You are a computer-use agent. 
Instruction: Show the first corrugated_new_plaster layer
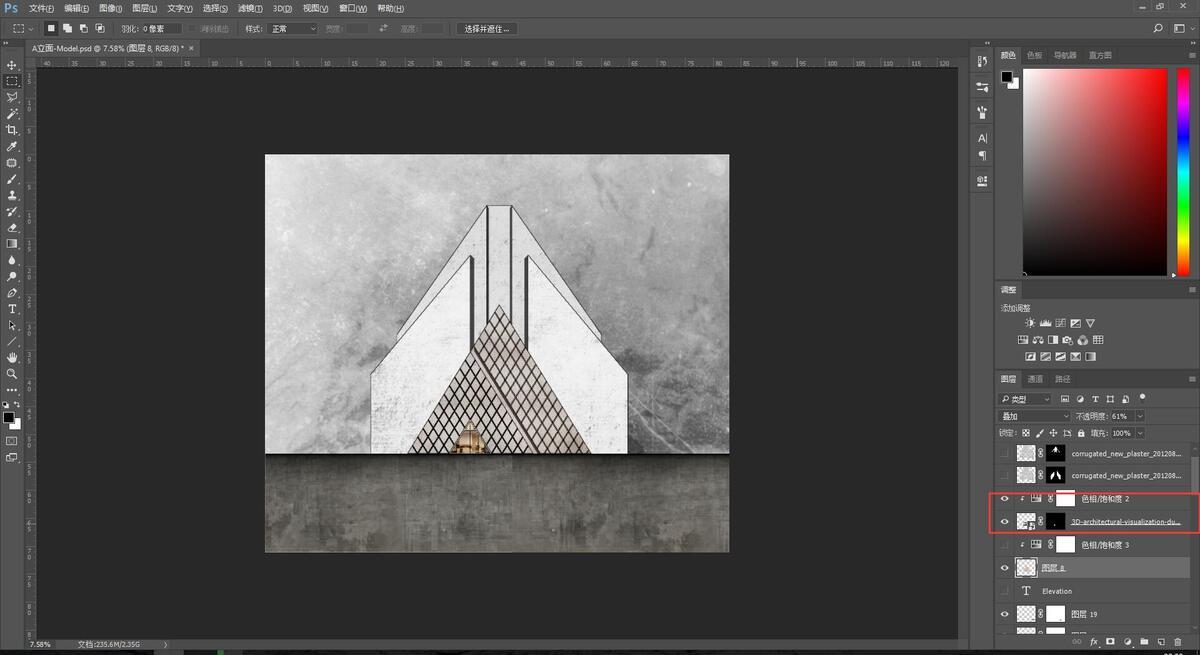(1005, 452)
